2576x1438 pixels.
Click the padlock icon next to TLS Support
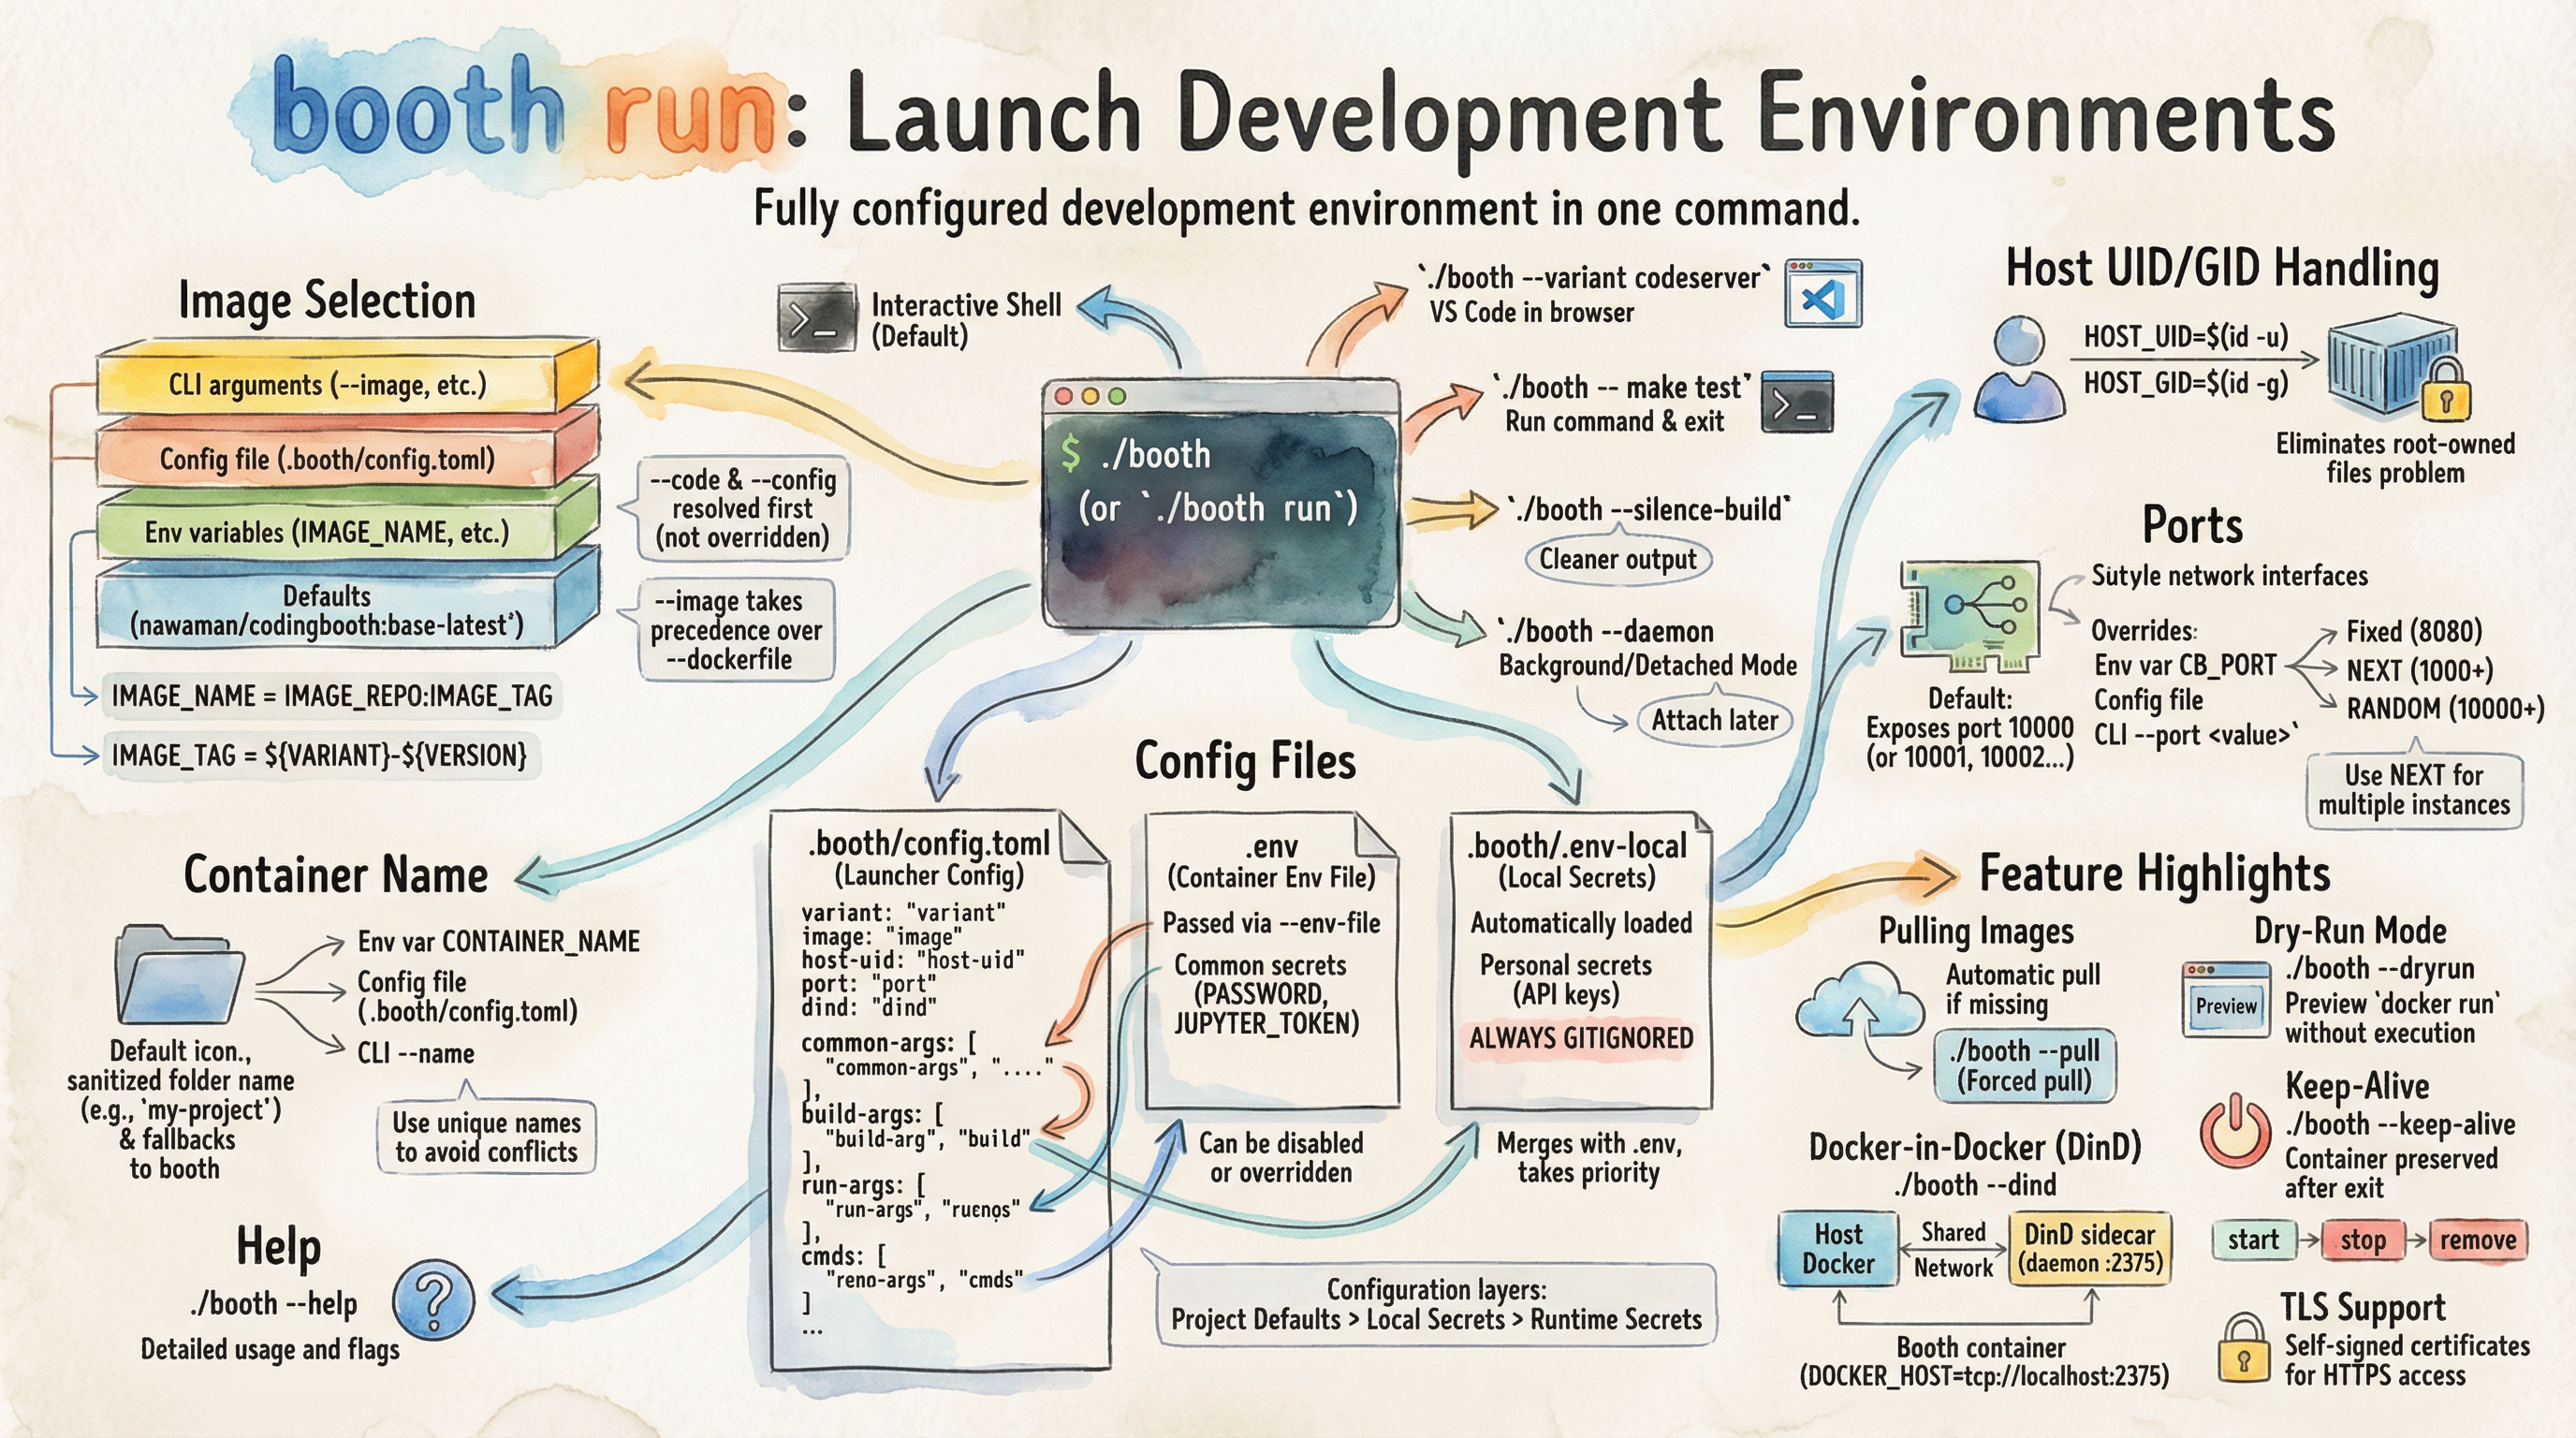pos(2244,1348)
